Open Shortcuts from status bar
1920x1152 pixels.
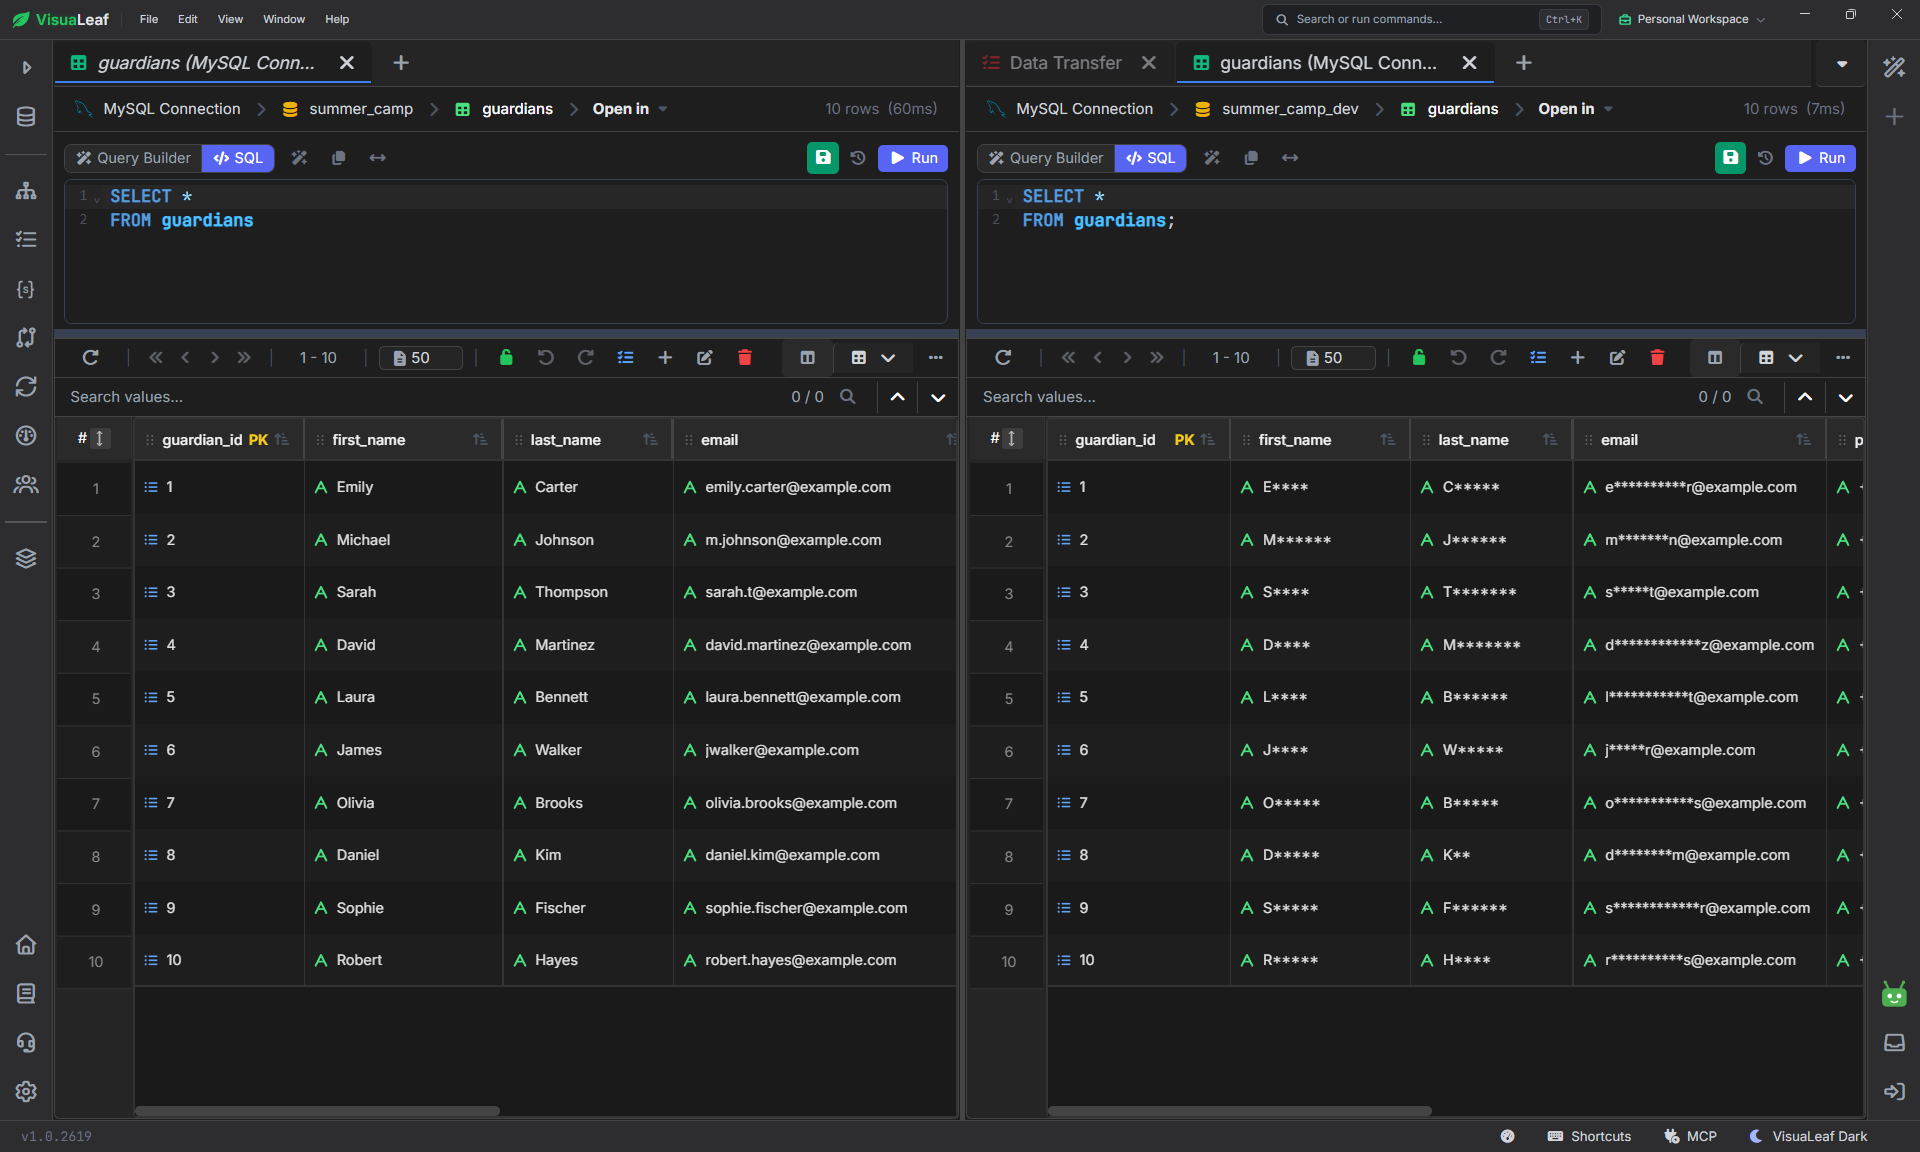(x=1589, y=1136)
